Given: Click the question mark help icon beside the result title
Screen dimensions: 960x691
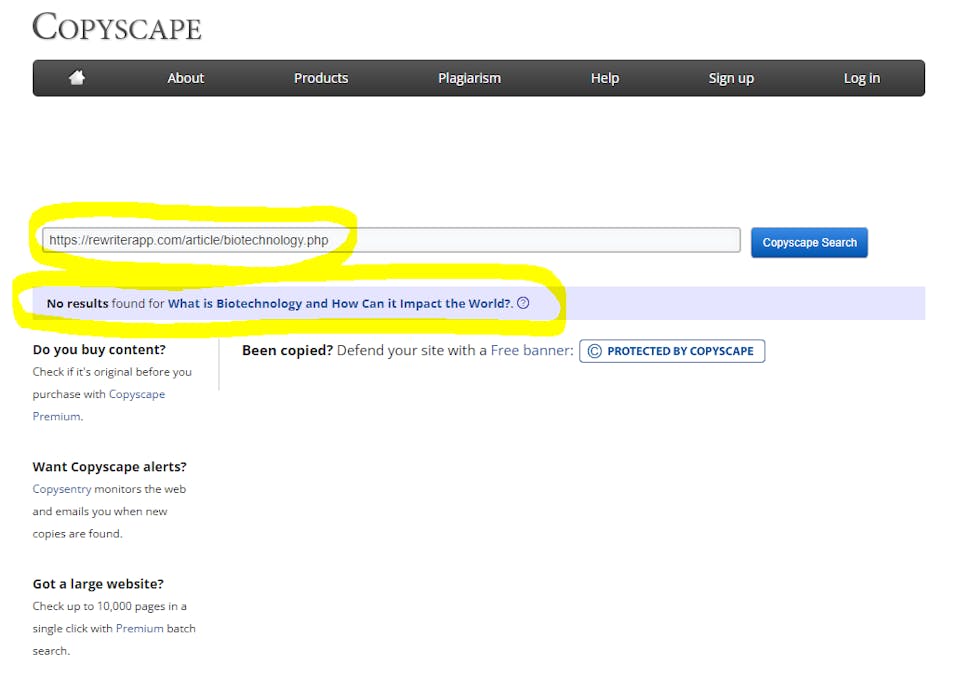Looking at the screenshot, I should pyautogui.click(x=523, y=303).
